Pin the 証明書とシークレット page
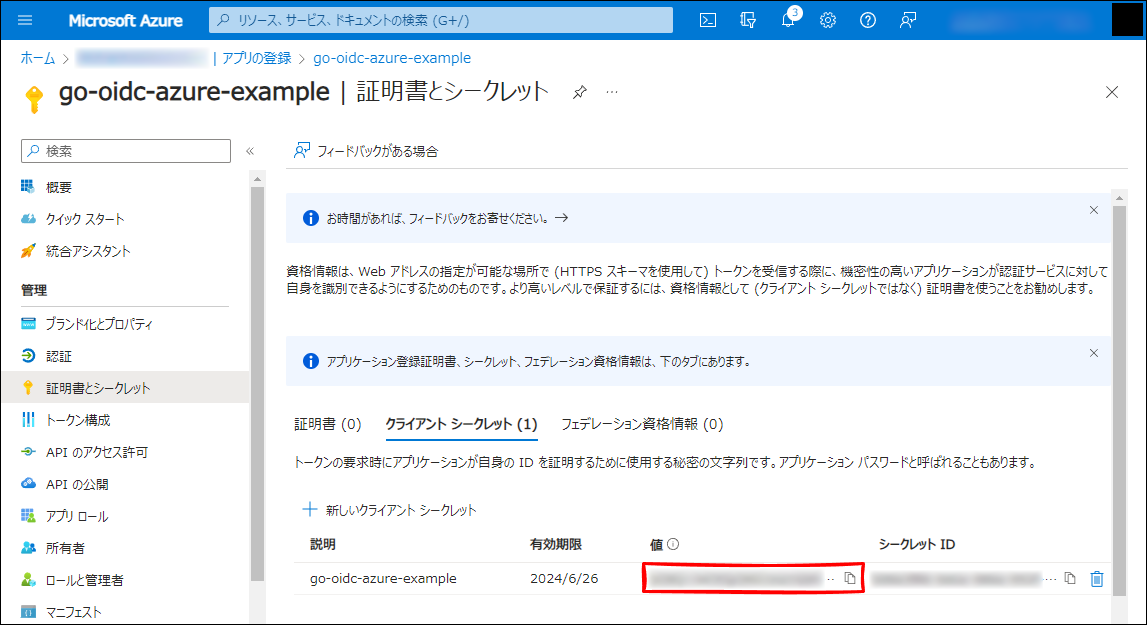Image resolution: width=1147 pixels, height=625 pixels. click(579, 92)
